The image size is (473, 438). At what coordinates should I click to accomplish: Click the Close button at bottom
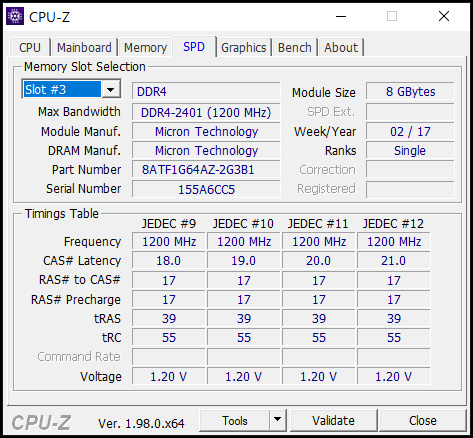(x=423, y=420)
